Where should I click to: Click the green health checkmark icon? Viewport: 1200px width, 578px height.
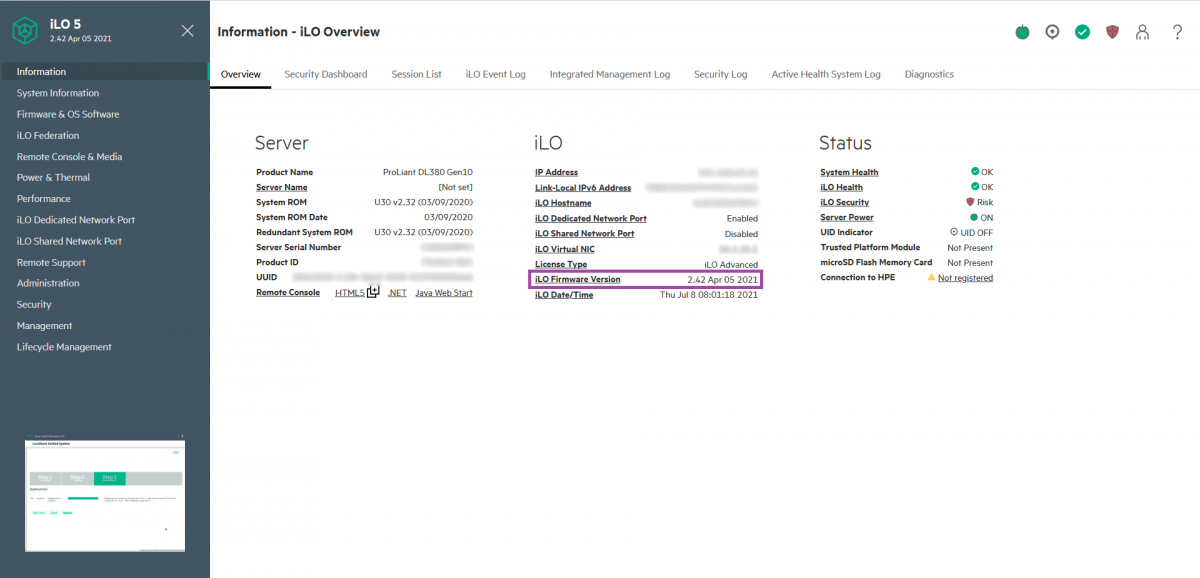[1082, 32]
